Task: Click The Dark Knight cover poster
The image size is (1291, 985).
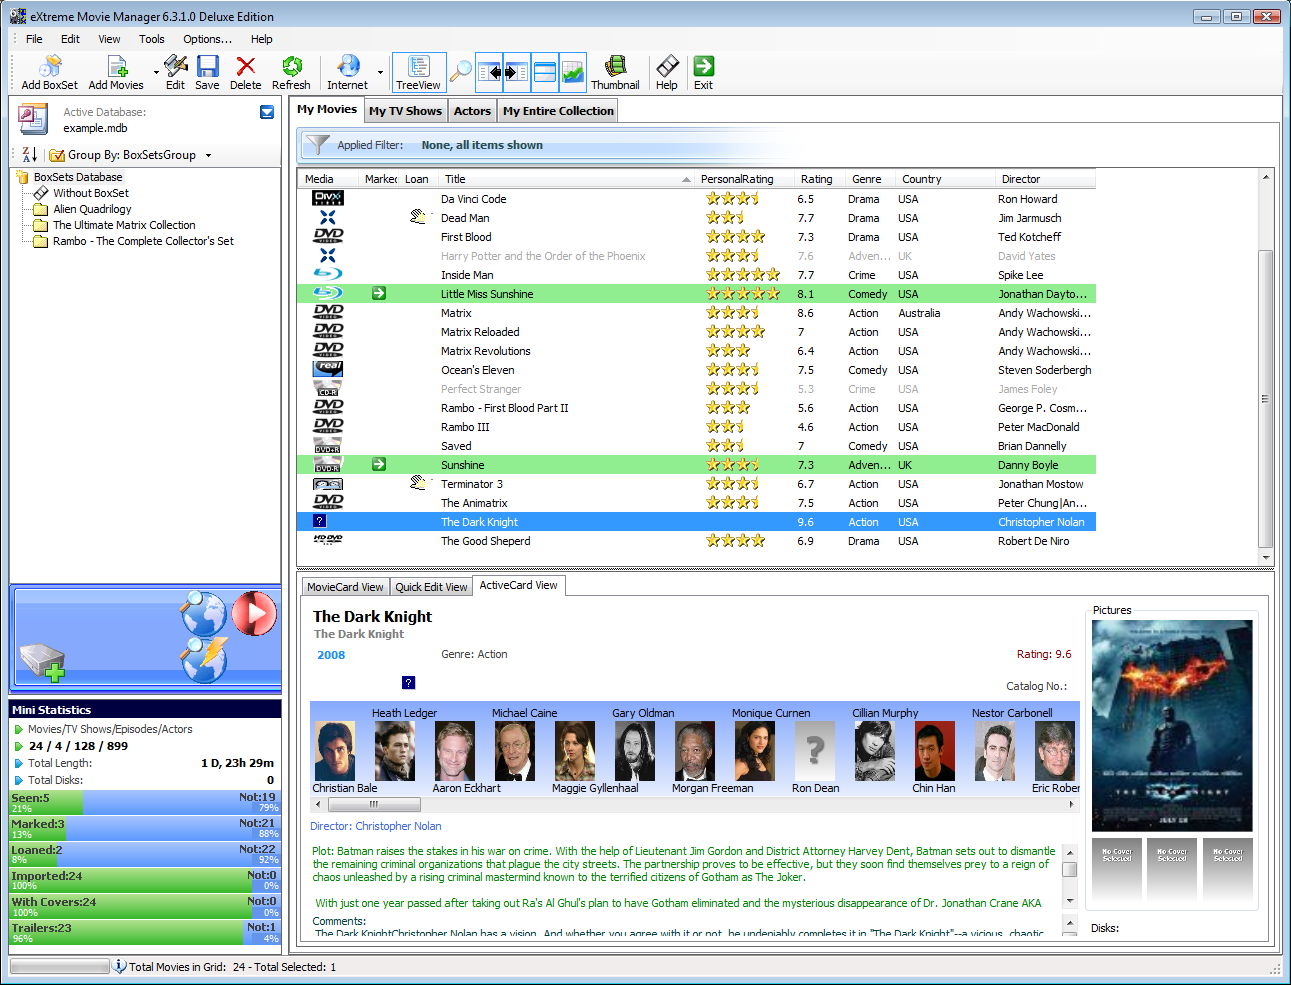Action: coord(1172,726)
